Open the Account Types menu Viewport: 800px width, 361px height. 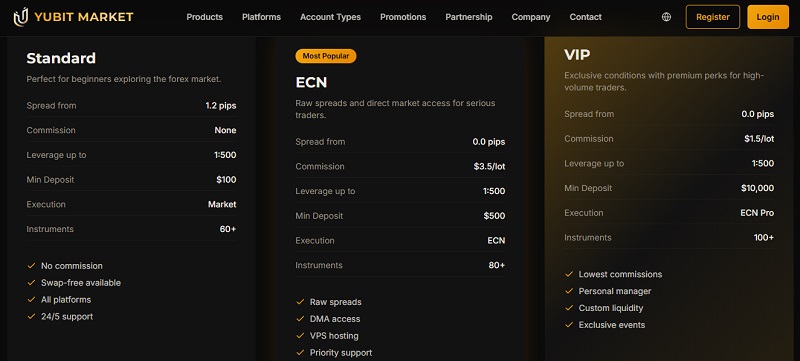coord(330,17)
